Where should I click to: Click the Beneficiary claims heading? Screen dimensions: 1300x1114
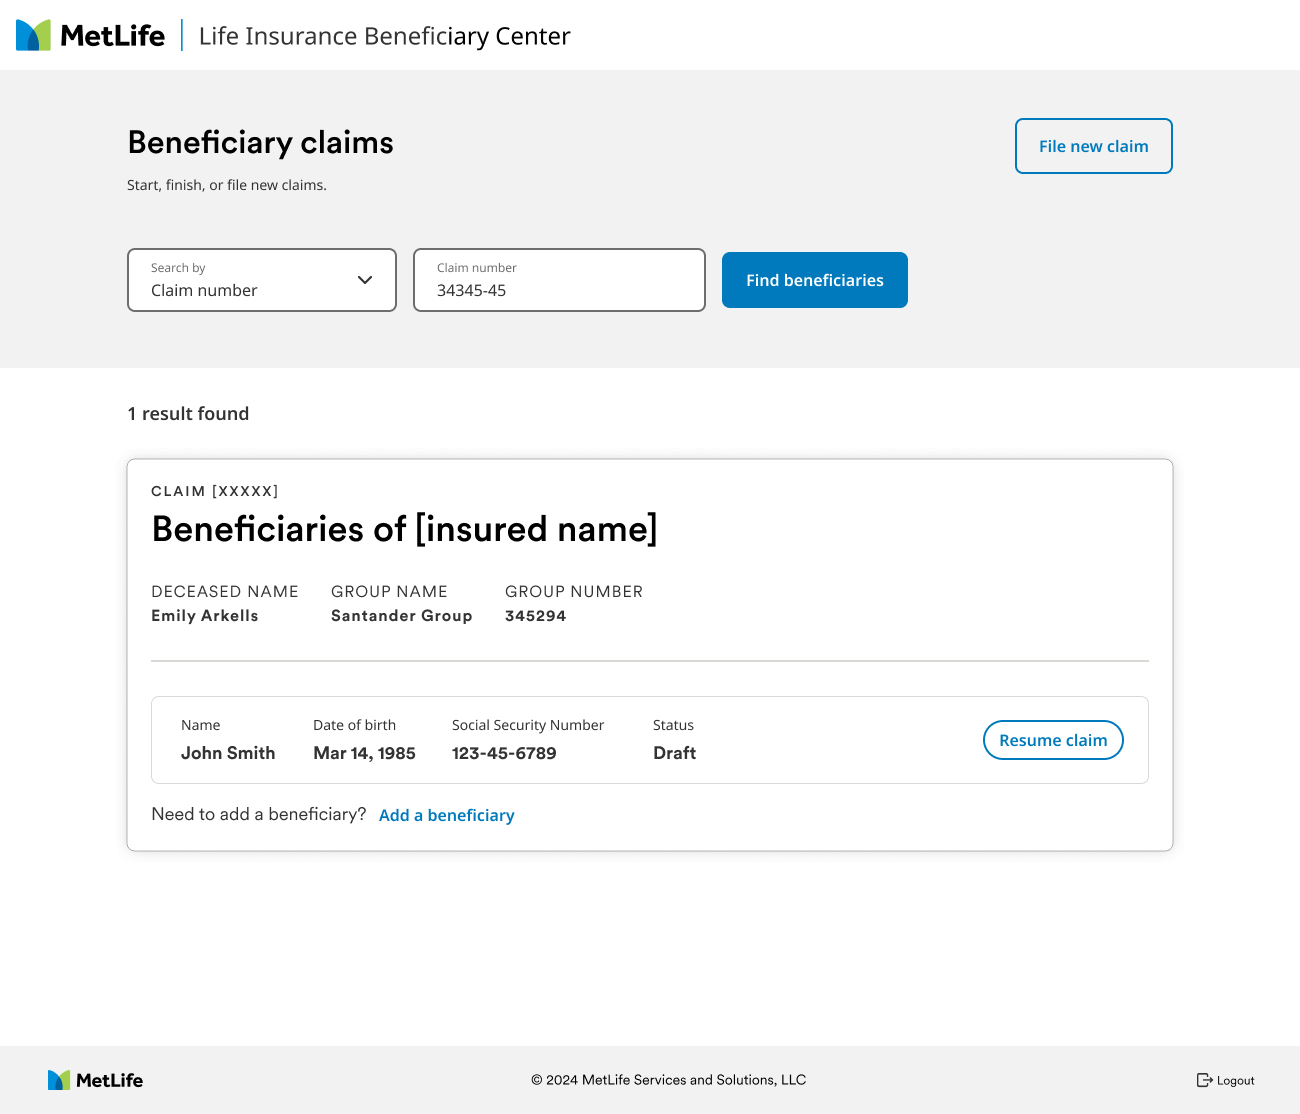tap(261, 143)
